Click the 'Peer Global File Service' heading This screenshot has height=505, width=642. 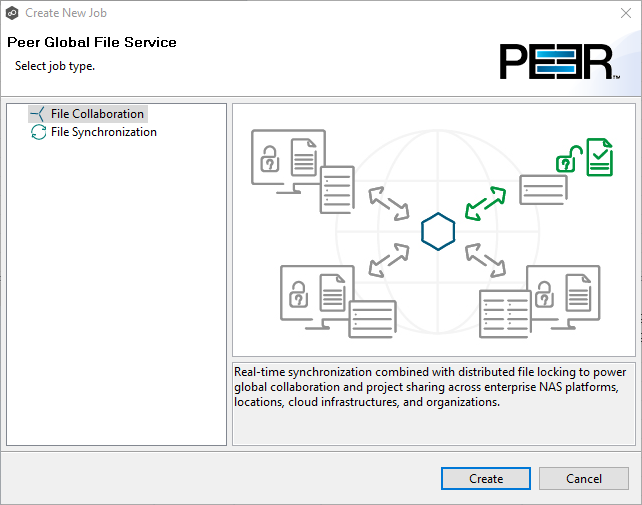coord(92,42)
